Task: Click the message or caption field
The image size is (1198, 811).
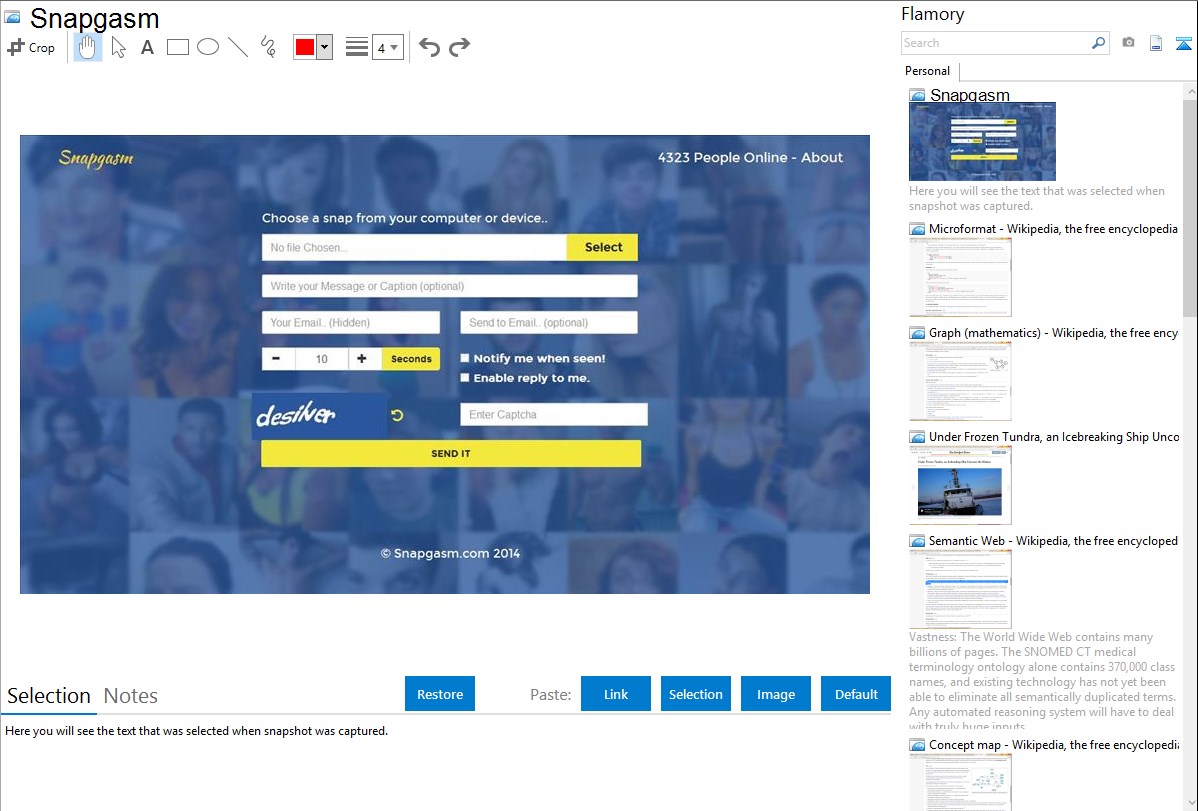Action: 449,286
